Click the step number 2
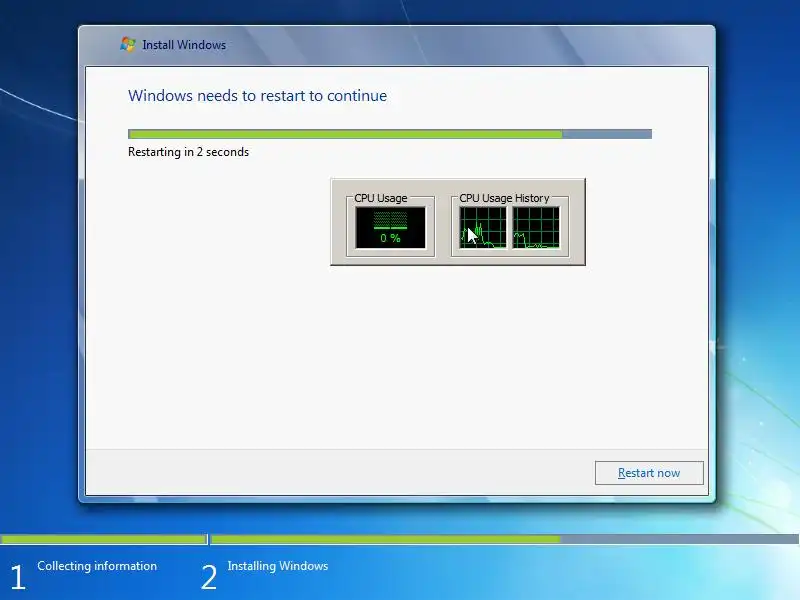The image size is (800, 600). tap(209, 577)
